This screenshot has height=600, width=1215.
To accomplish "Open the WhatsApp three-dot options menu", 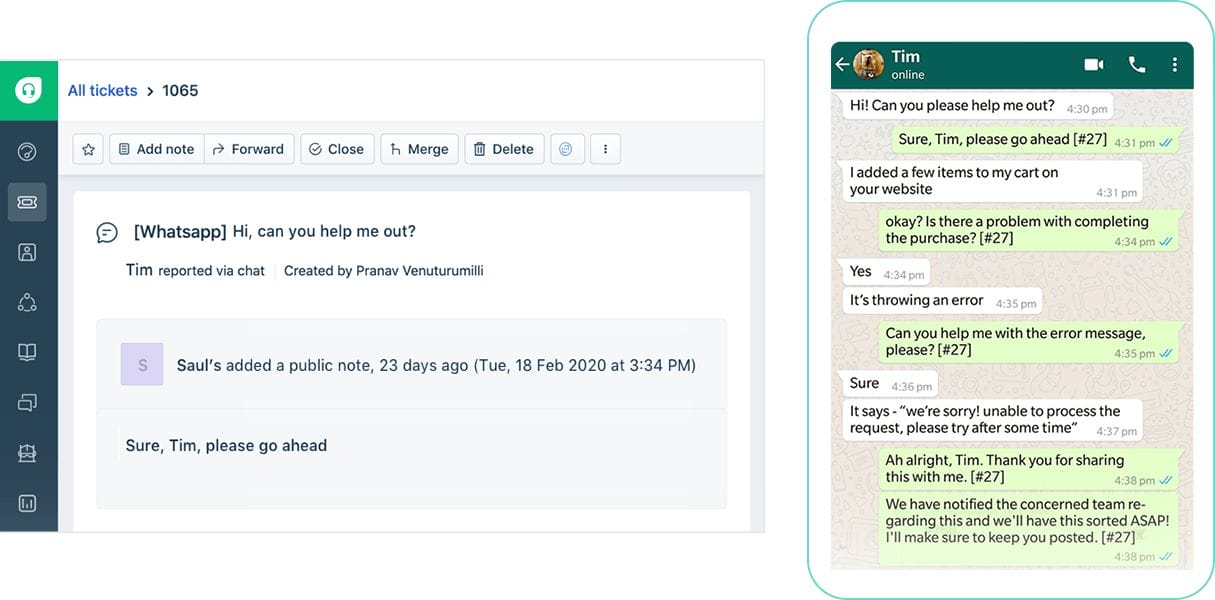I will point(1175,64).
